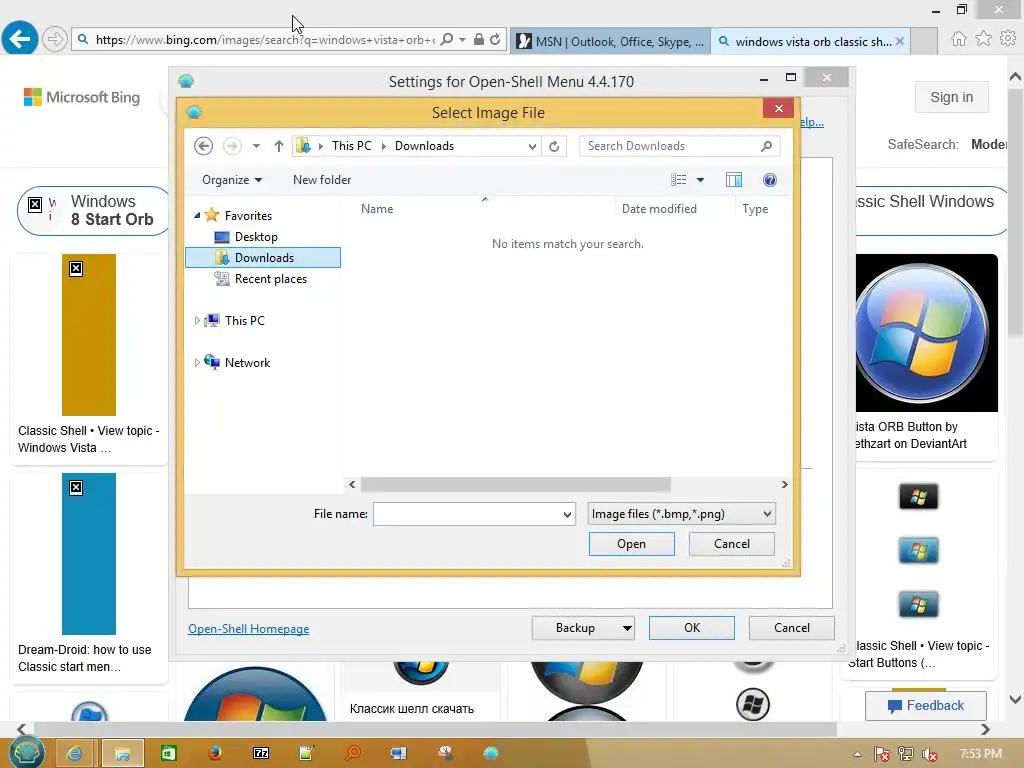The image size is (1024, 768).
Task: Show the preview pane
Action: click(x=734, y=180)
